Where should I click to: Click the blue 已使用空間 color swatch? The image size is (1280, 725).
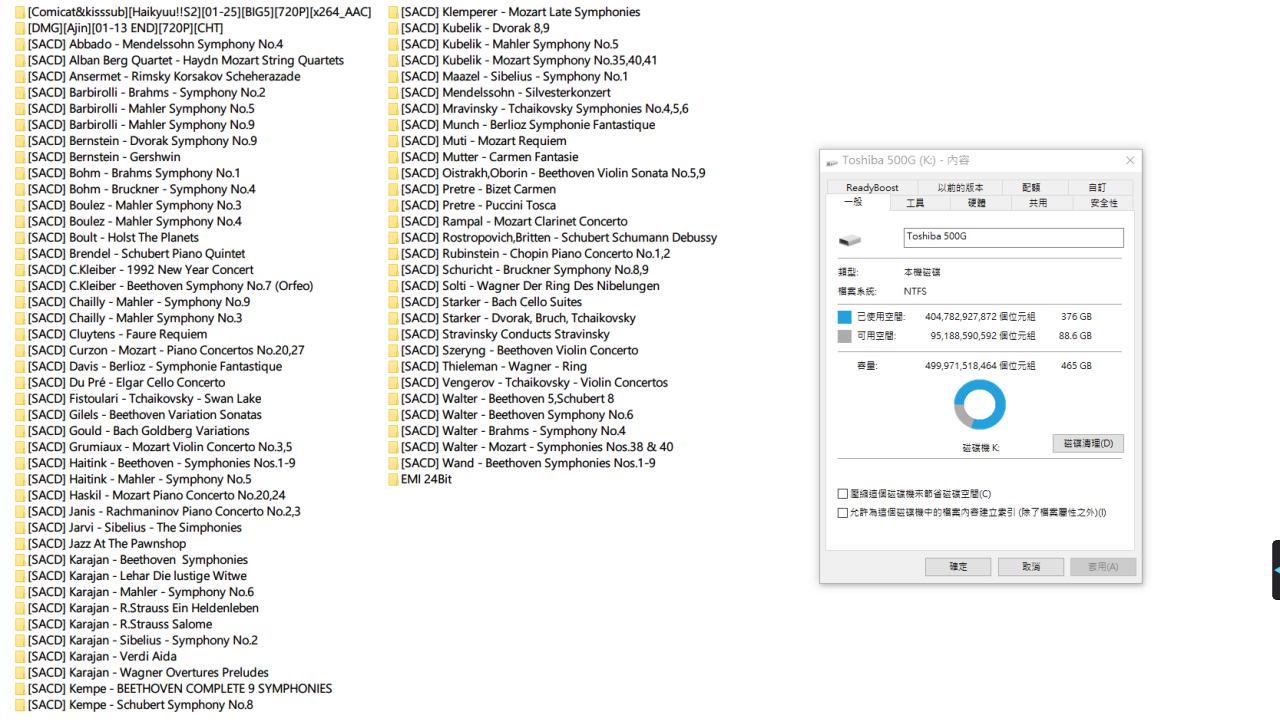[844, 317]
